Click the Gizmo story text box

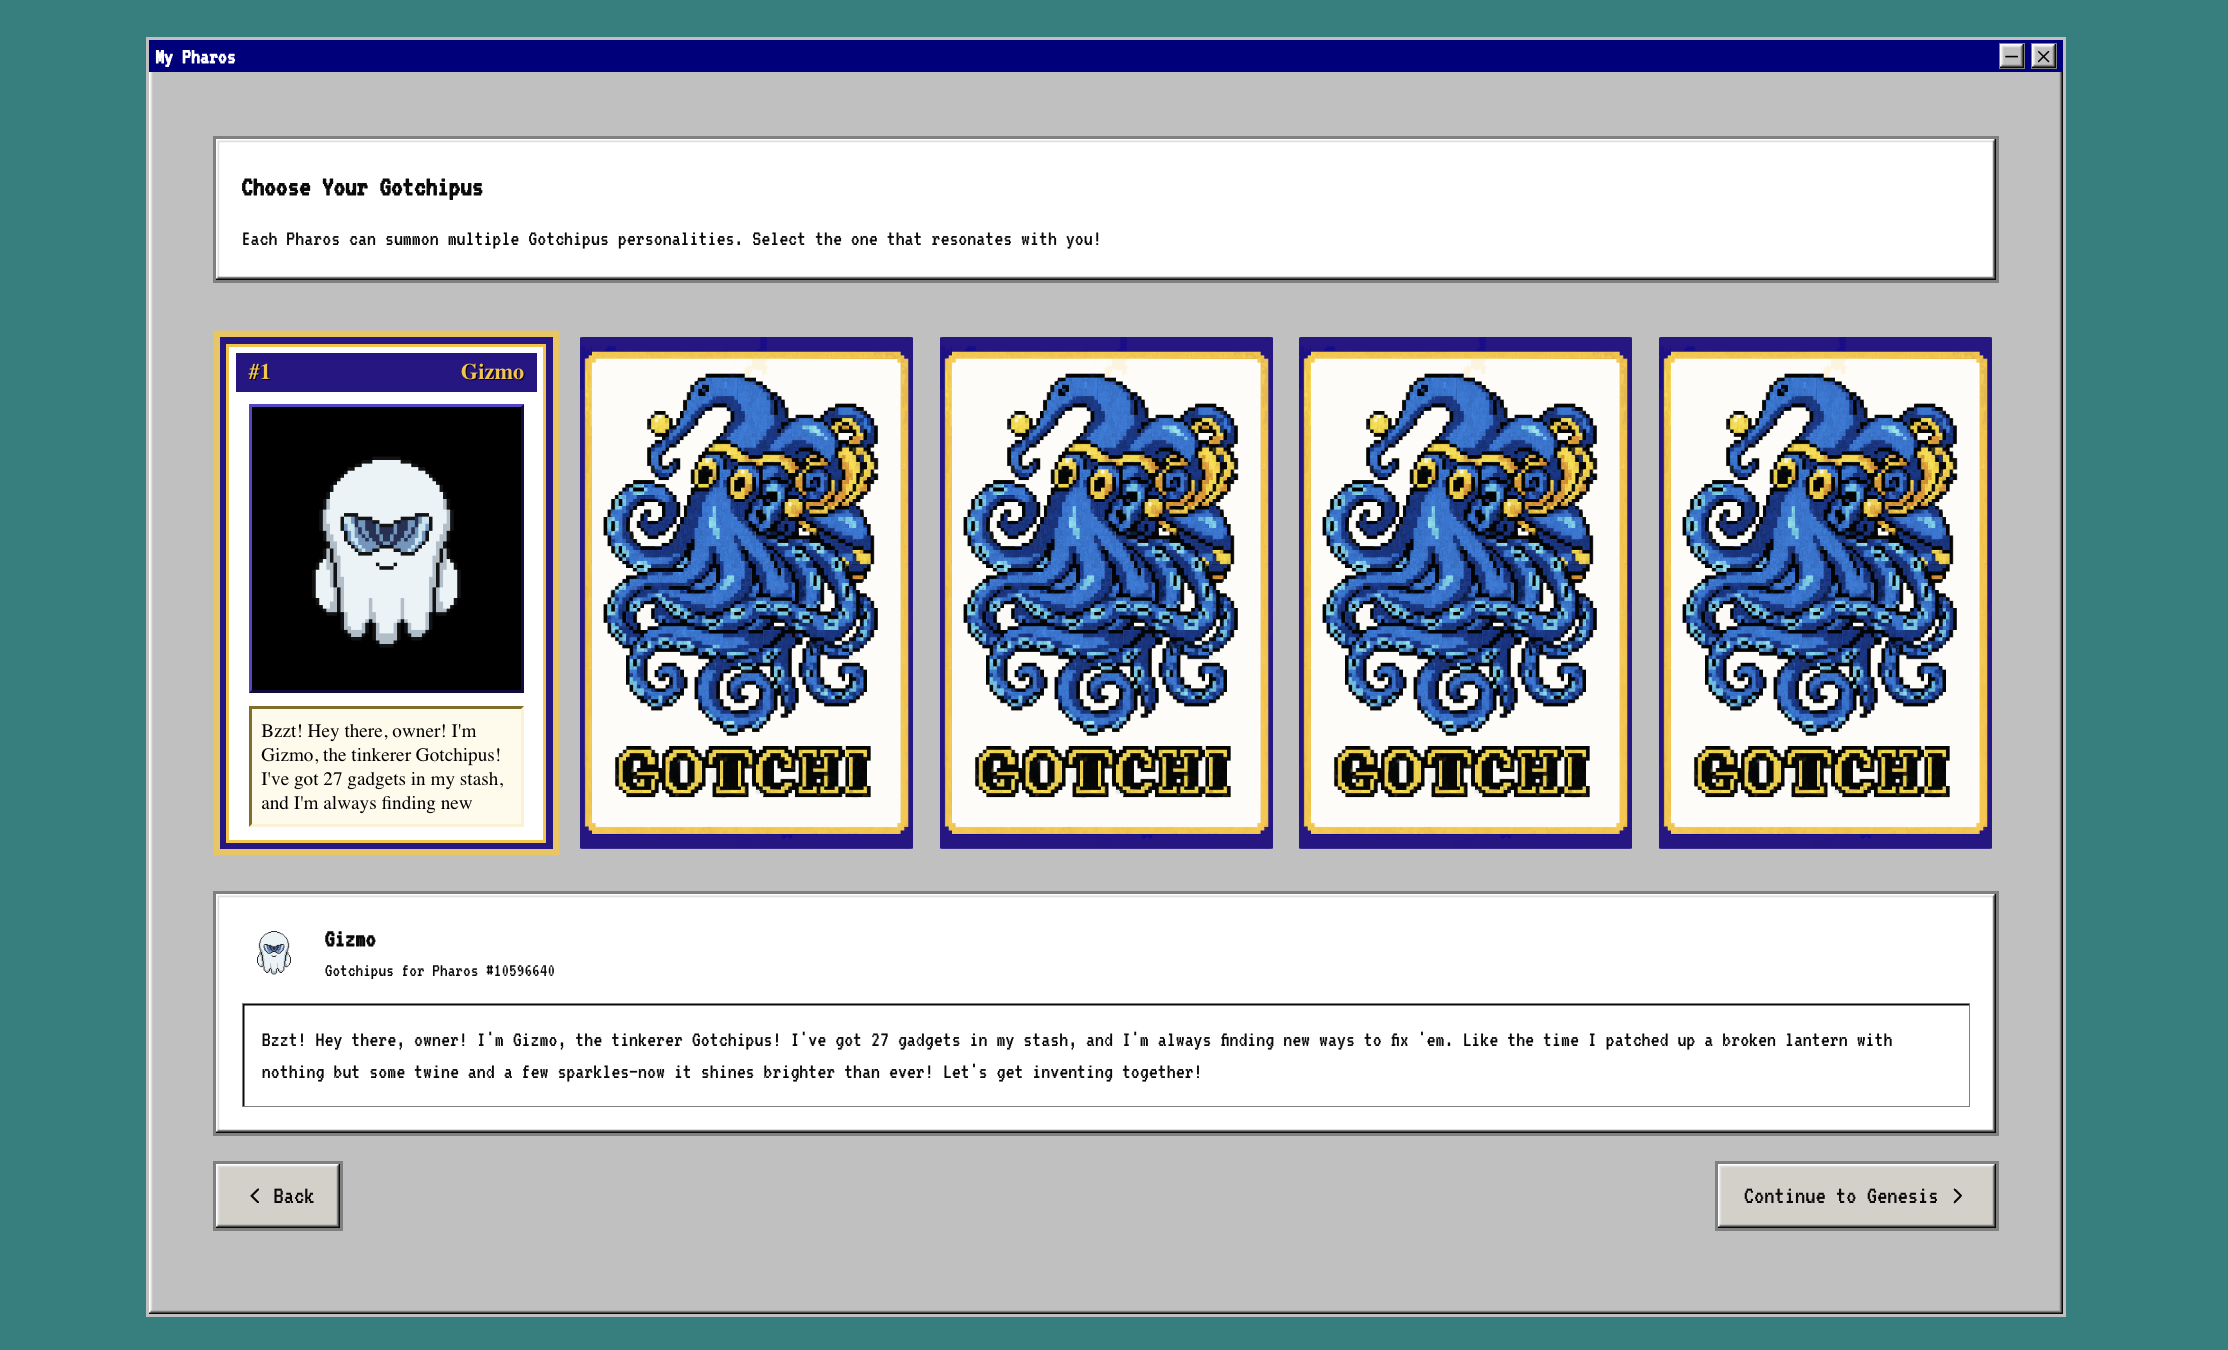[1106, 1056]
